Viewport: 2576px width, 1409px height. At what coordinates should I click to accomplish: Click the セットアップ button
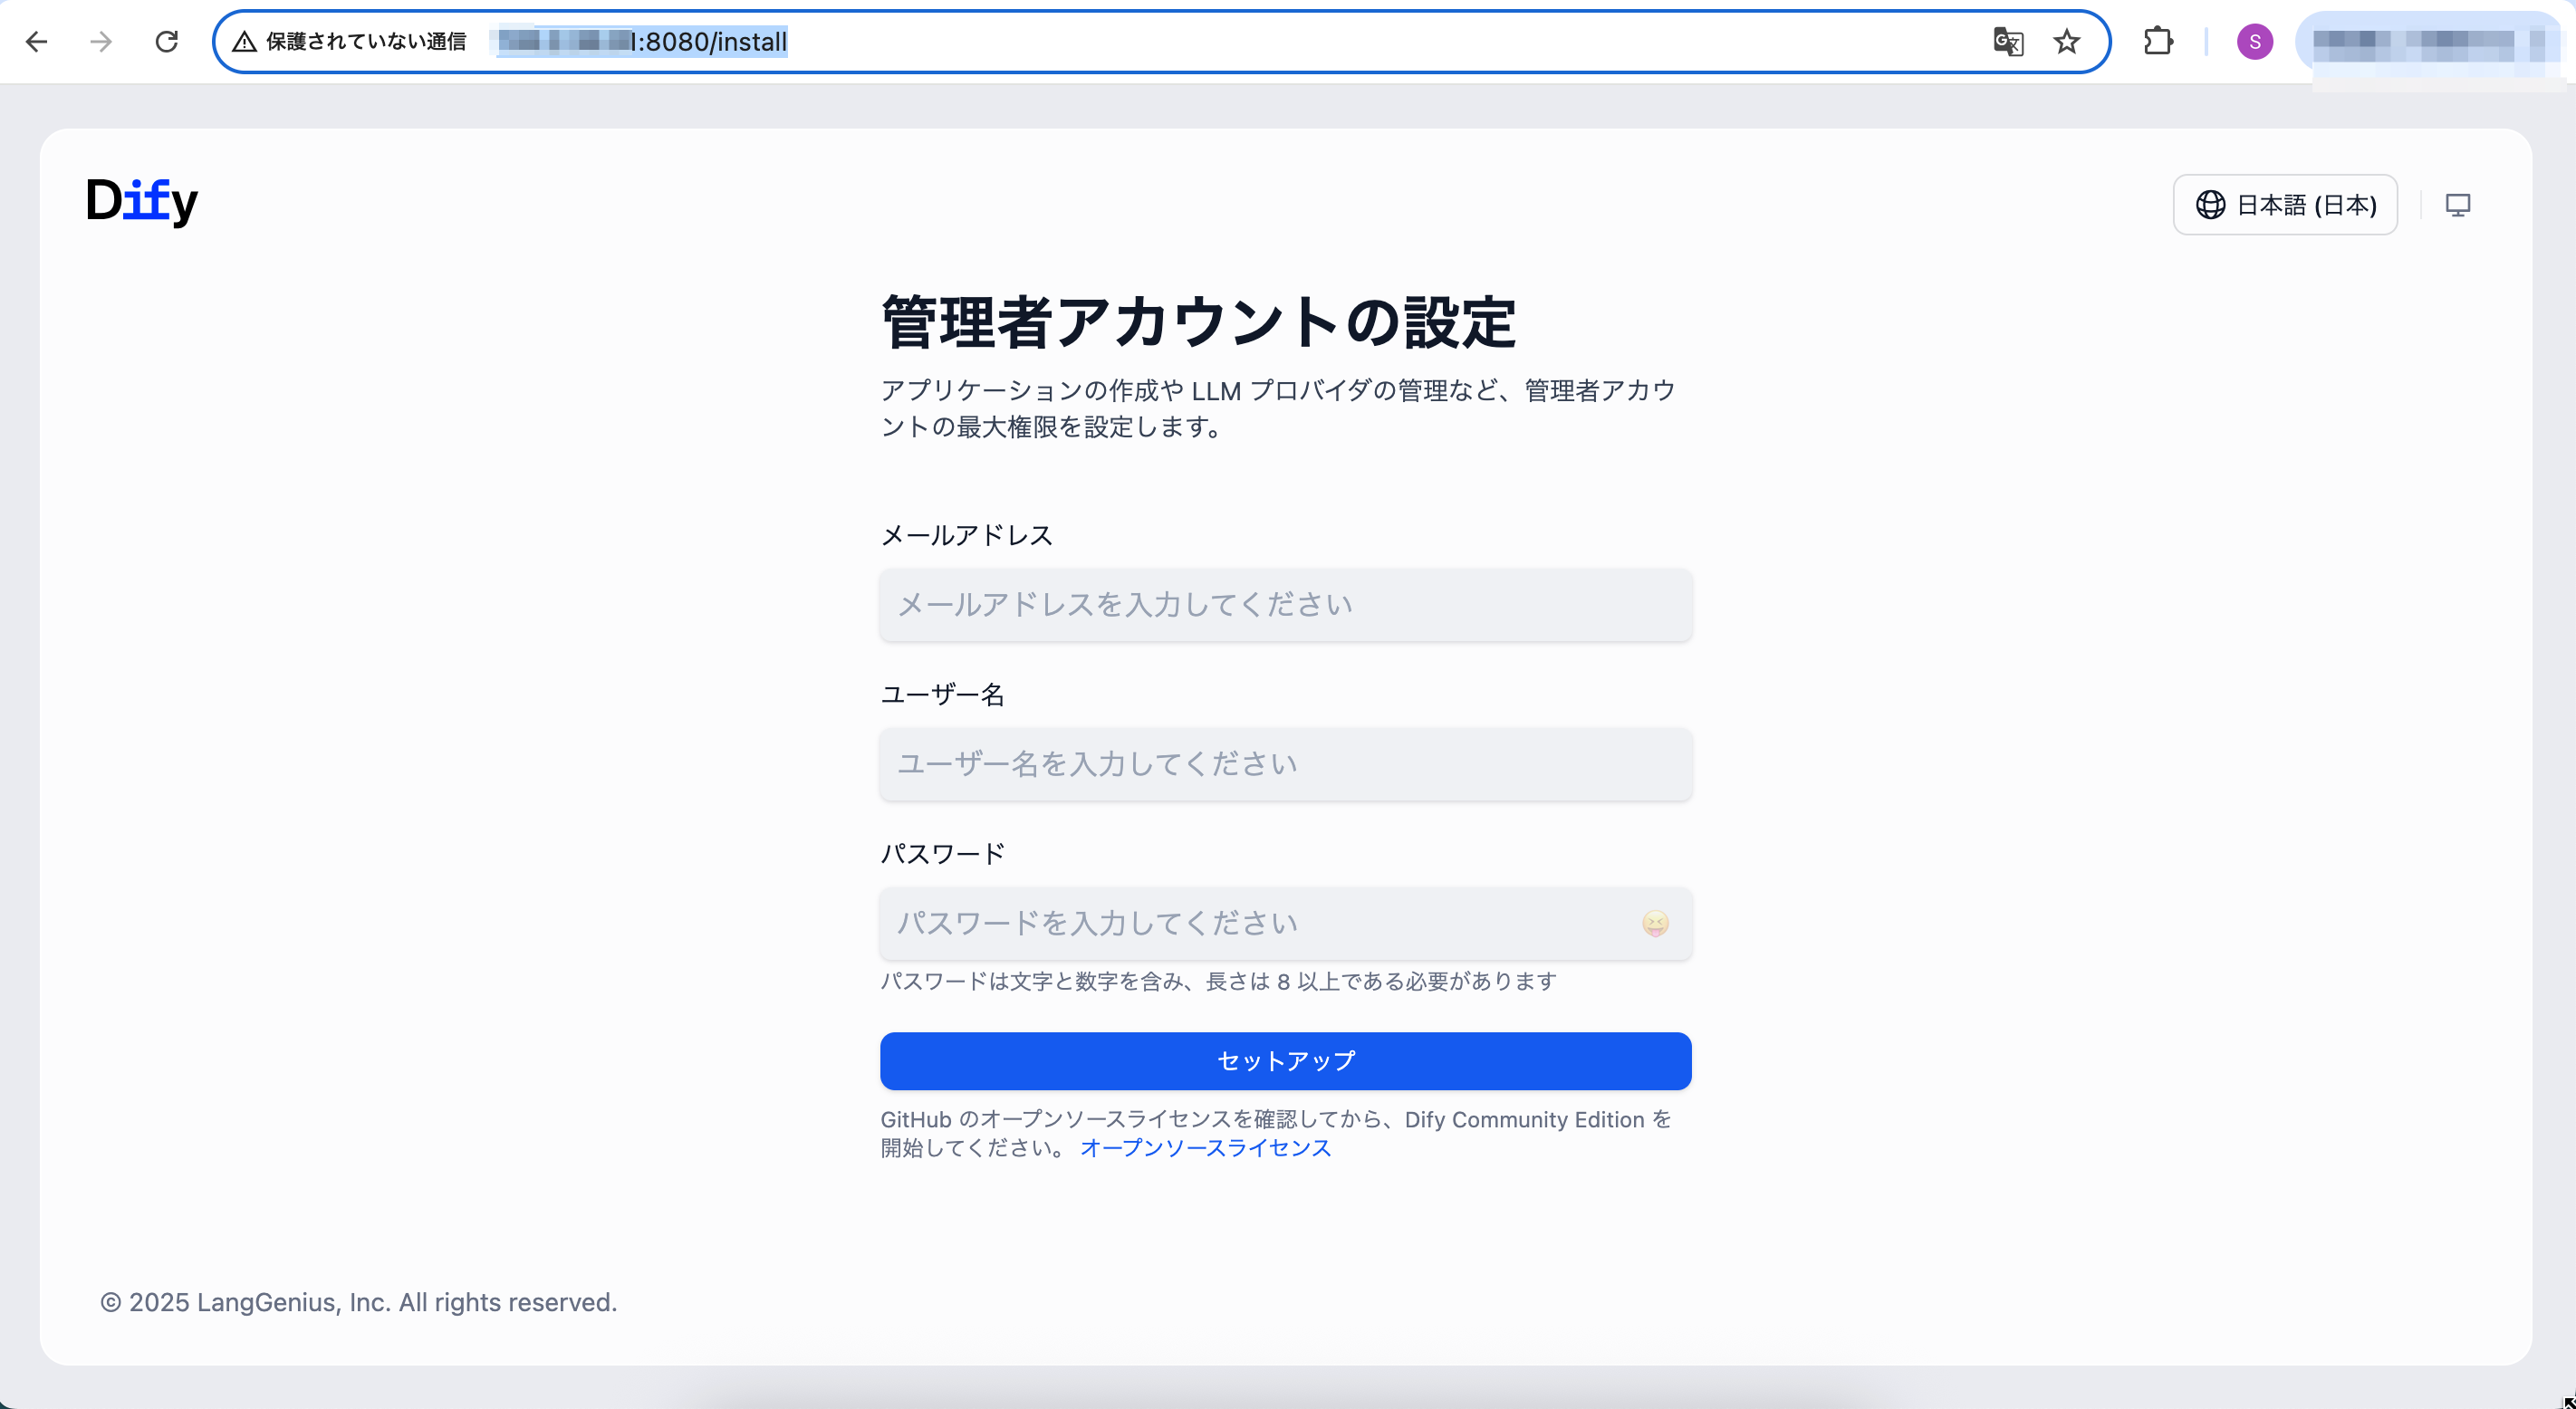1285,1061
